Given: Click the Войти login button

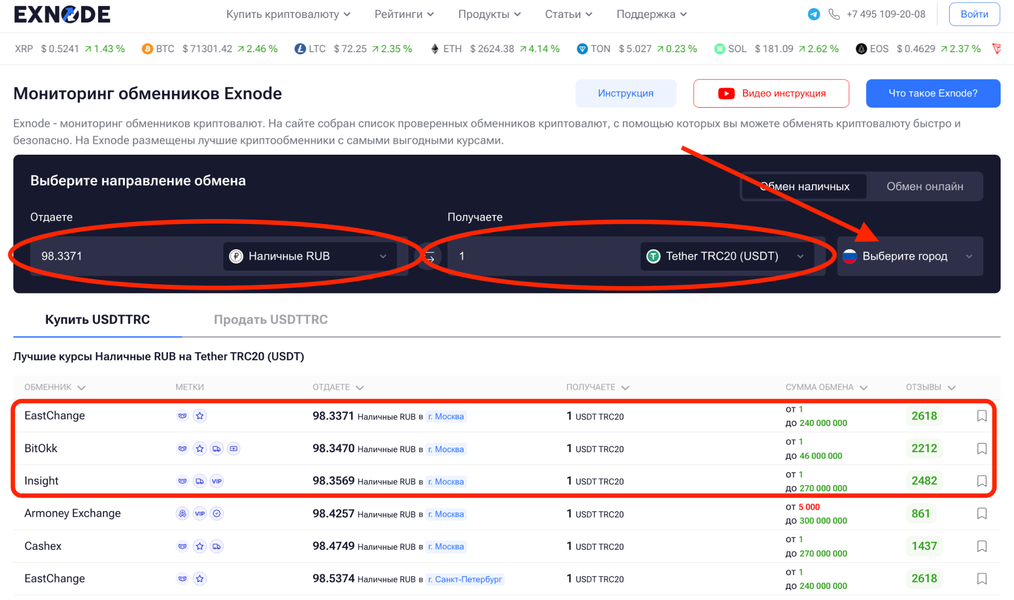Looking at the screenshot, I should [973, 15].
